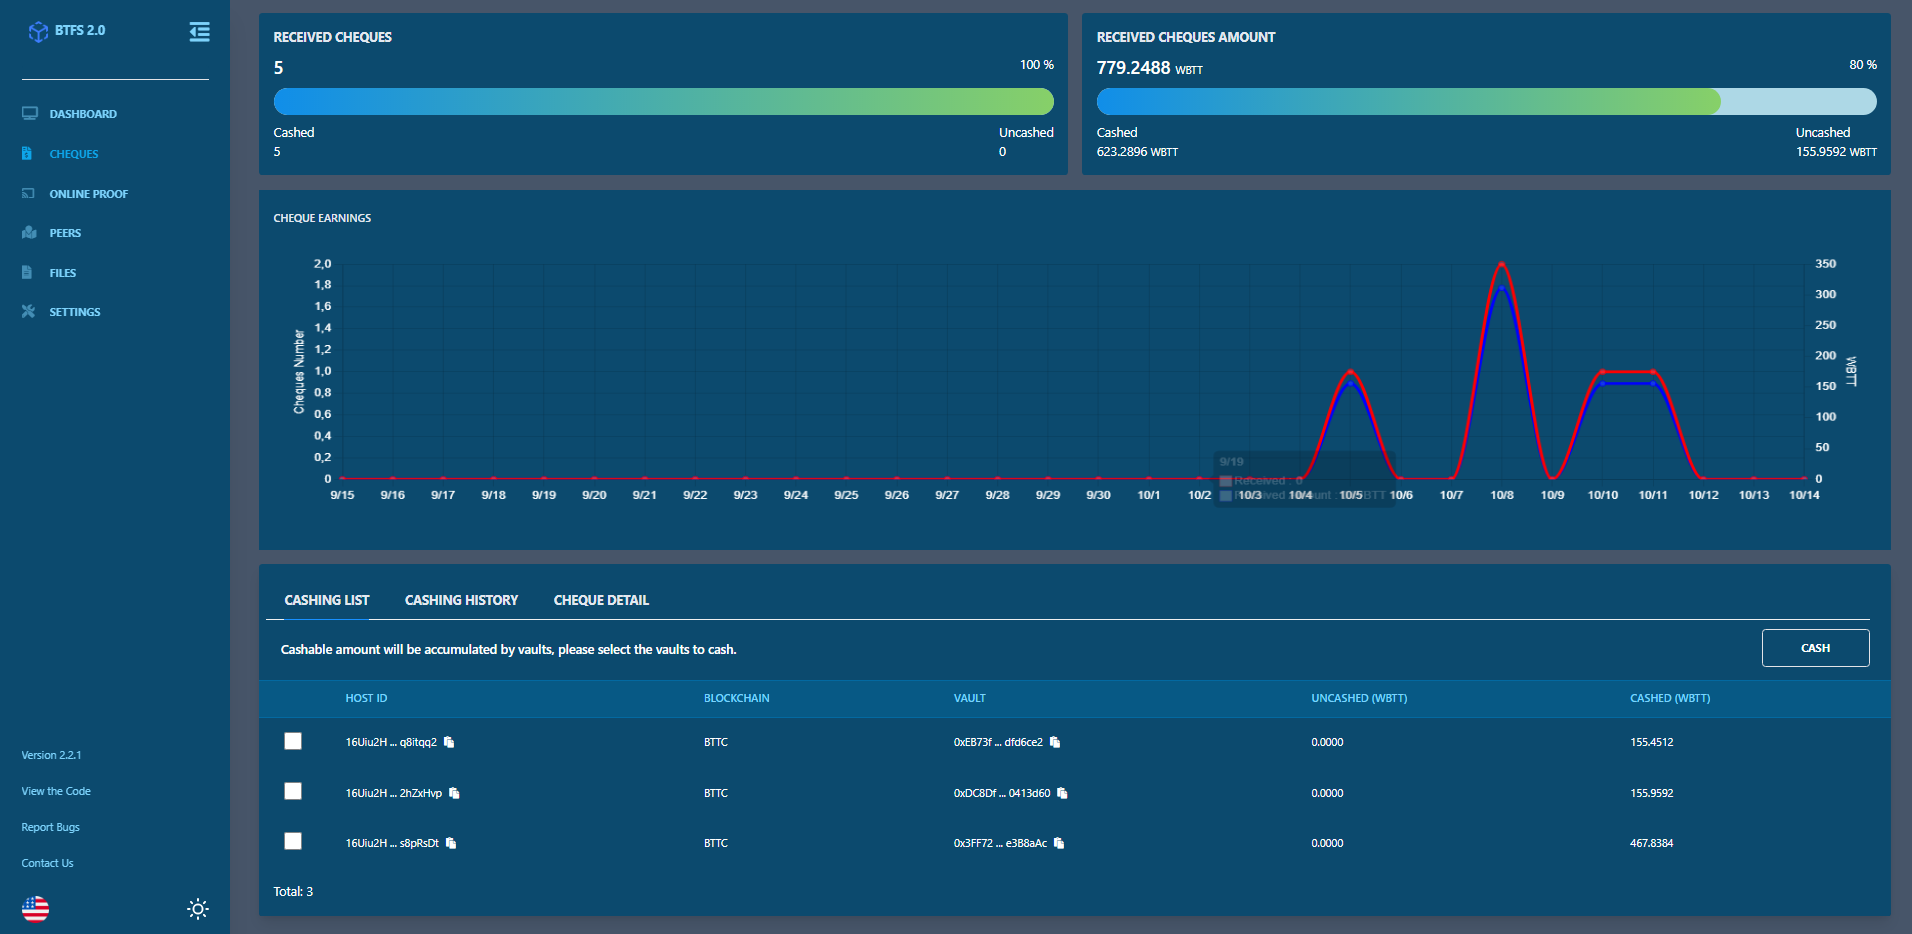
Task: Click the Received Cheques progress bar
Action: point(663,101)
